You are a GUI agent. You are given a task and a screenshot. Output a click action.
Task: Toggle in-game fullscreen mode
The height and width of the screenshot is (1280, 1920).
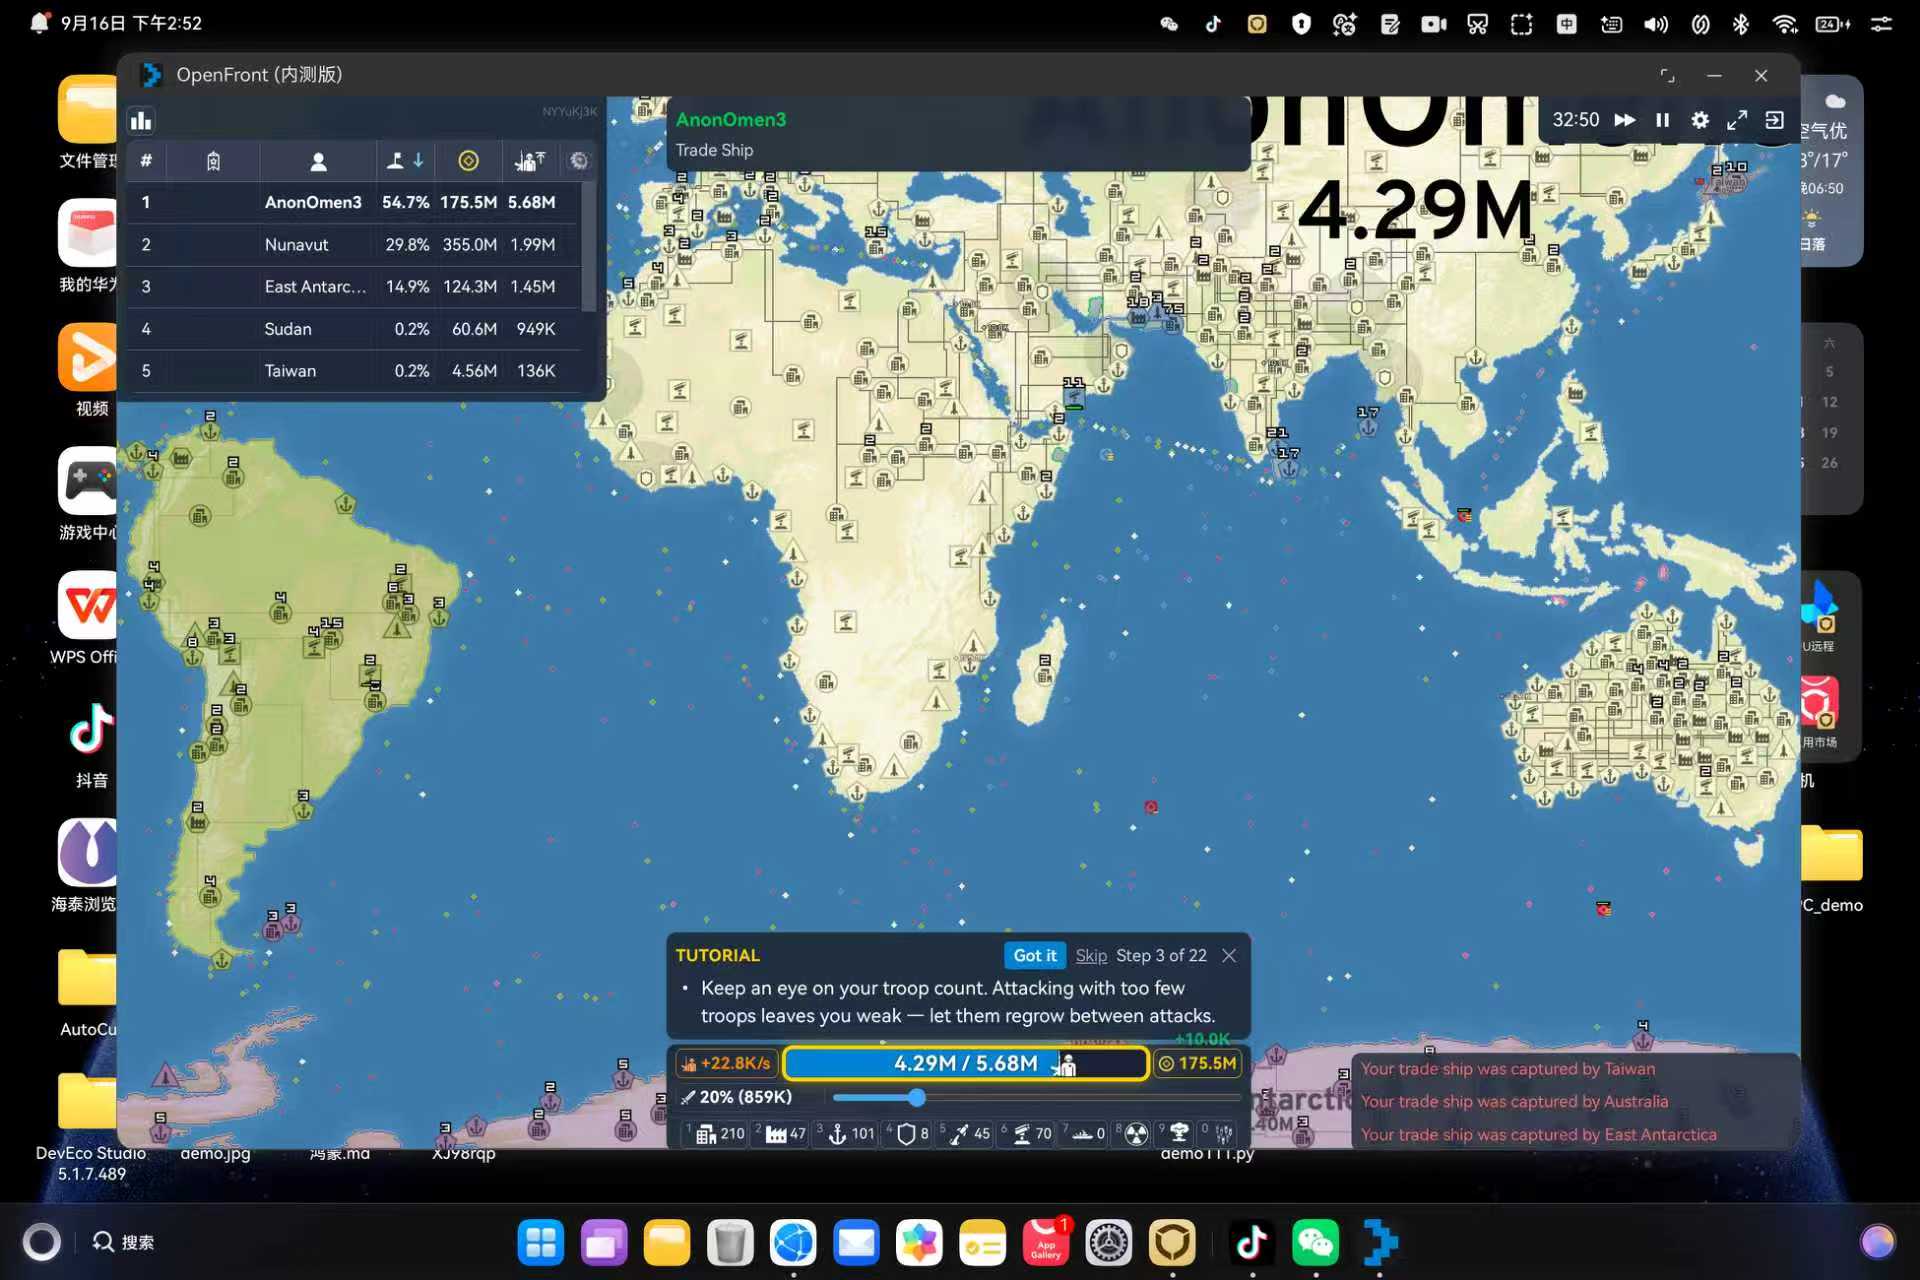pyautogui.click(x=1737, y=120)
